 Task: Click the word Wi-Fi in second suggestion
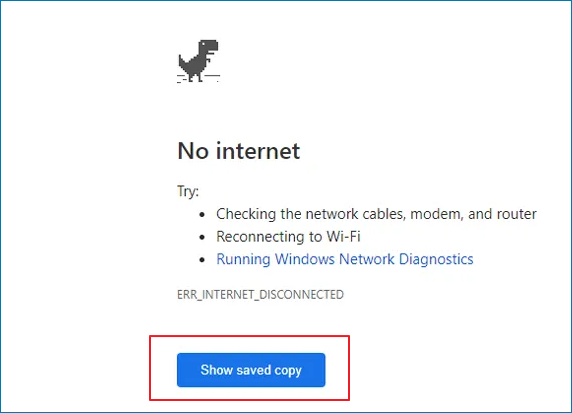pyautogui.click(x=343, y=237)
